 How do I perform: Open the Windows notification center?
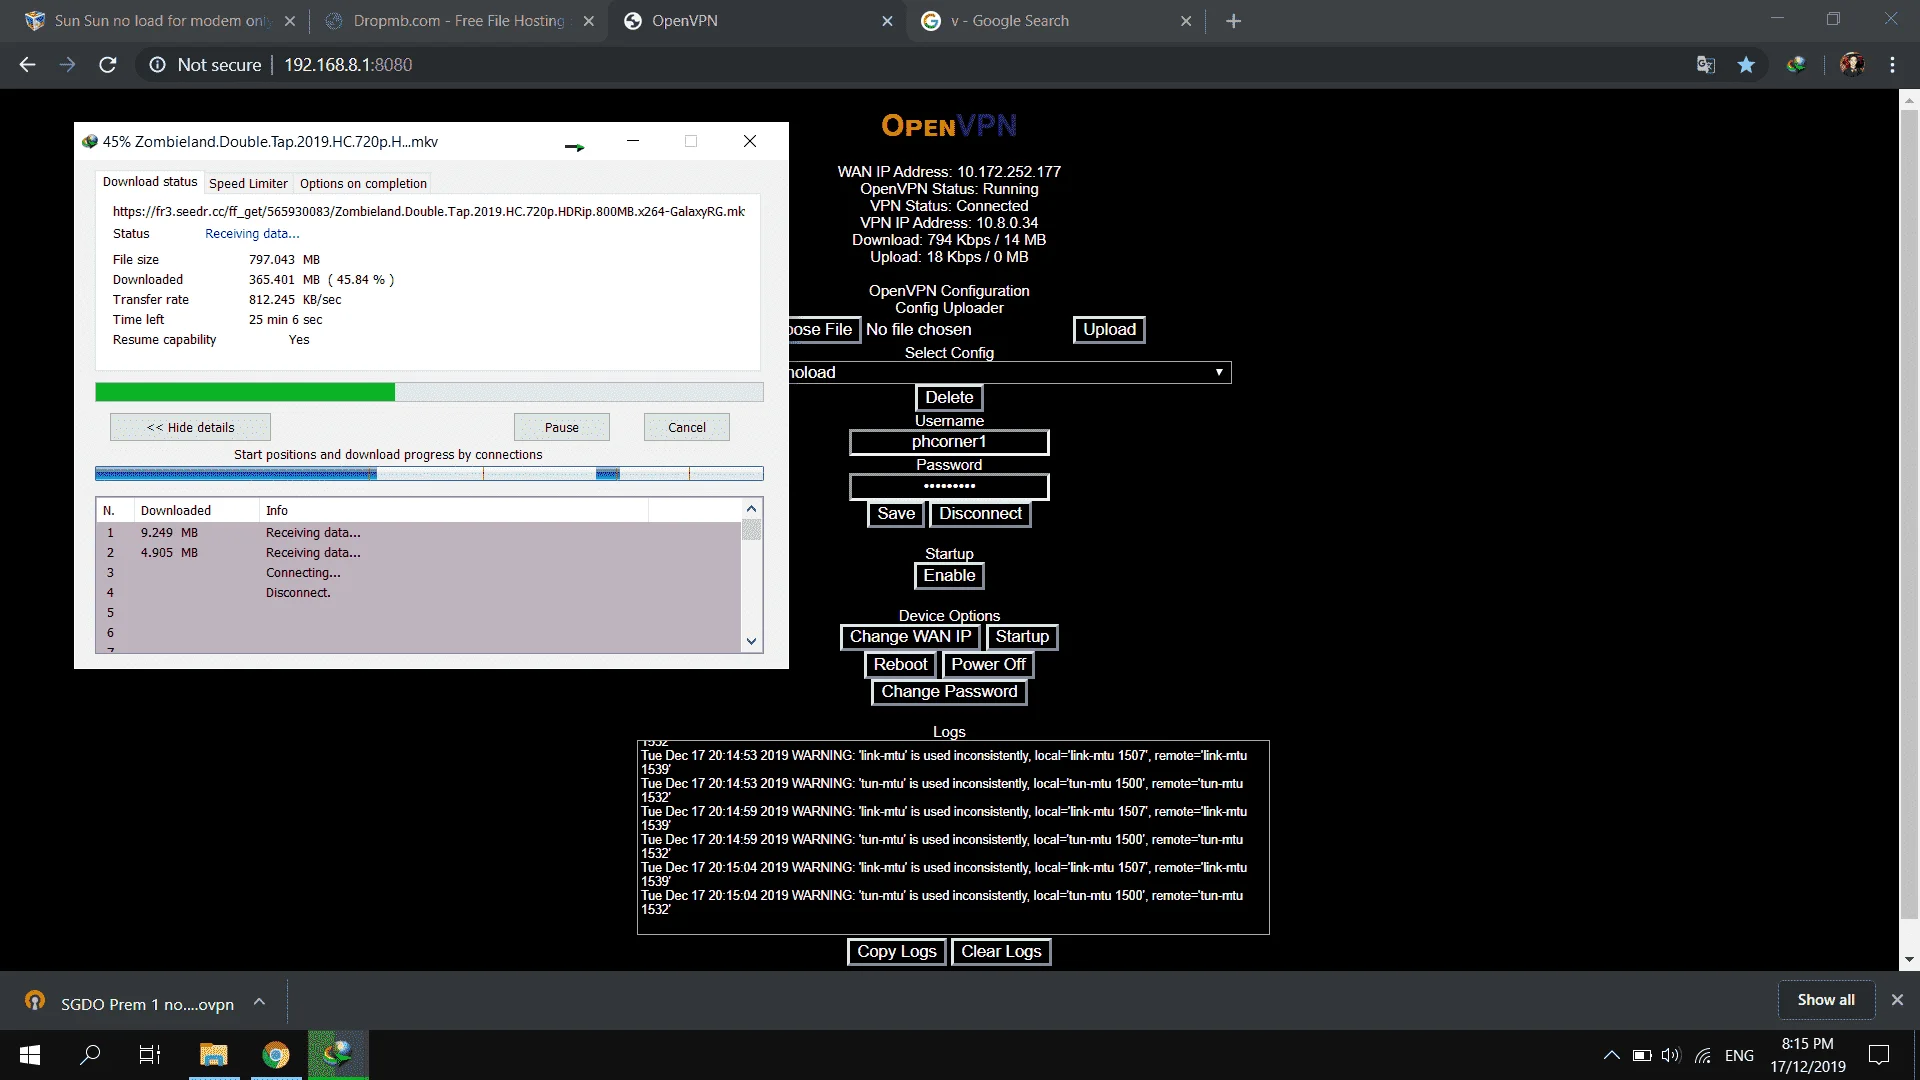tap(1879, 1055)
